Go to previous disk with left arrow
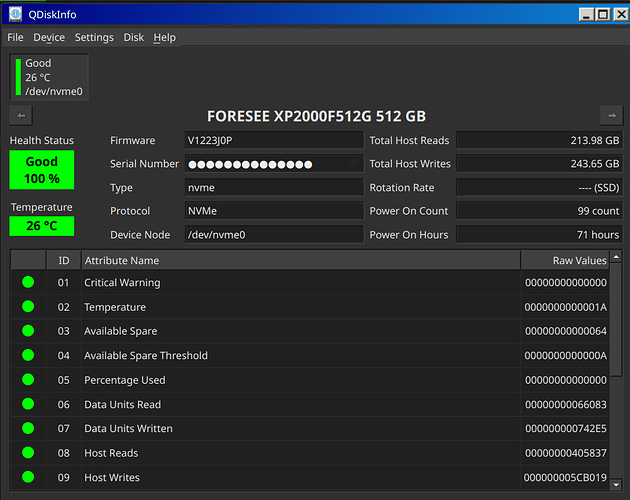Viewport: 630px width, 500px height. click(21, 116)
